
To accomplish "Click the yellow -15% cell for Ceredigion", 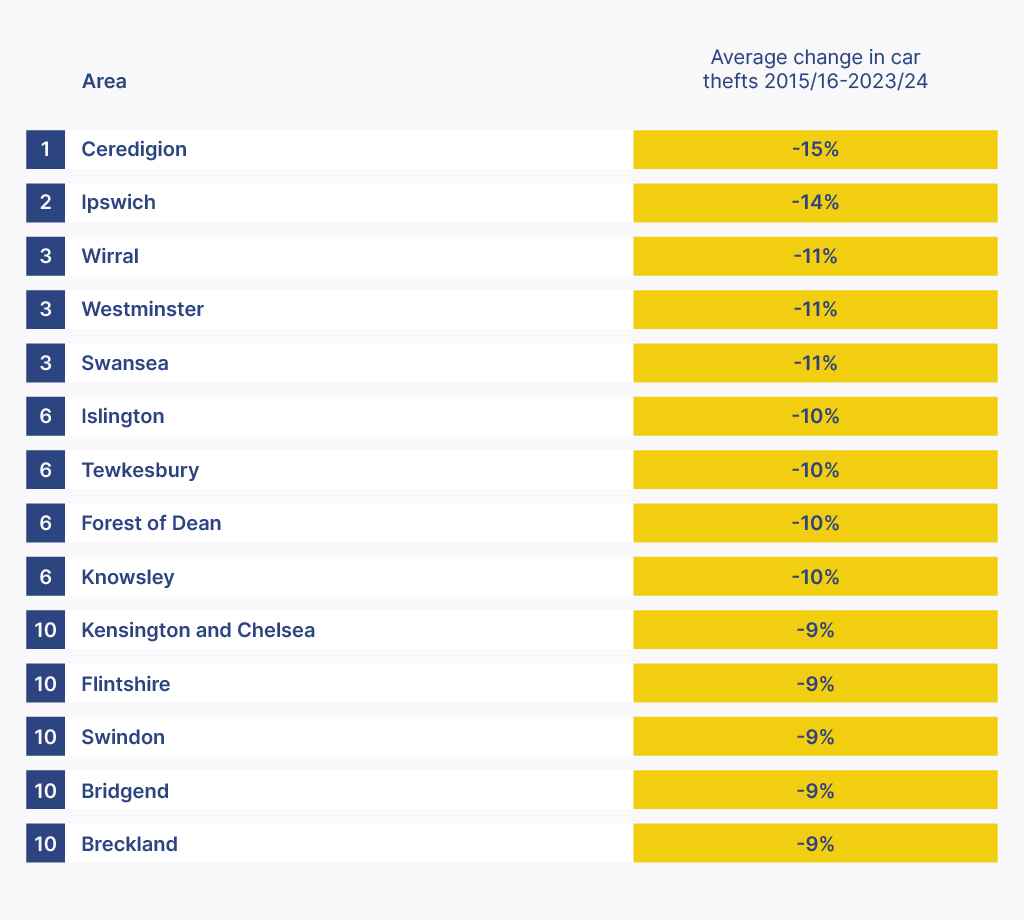I will tap(815, 149).
